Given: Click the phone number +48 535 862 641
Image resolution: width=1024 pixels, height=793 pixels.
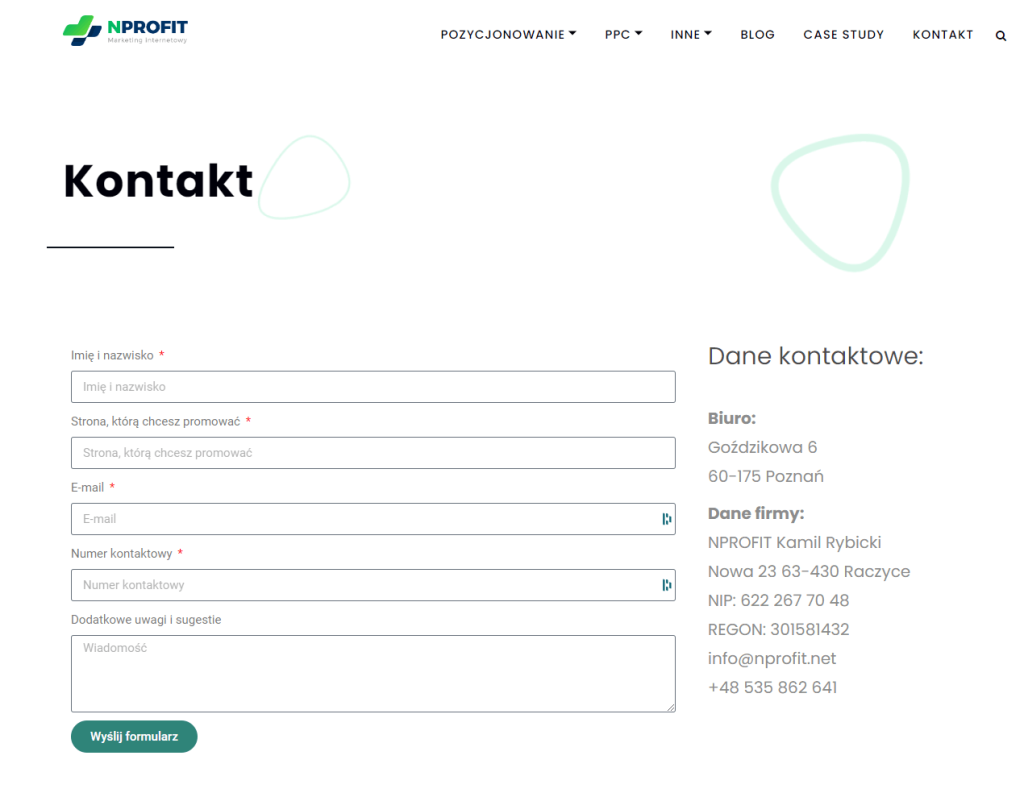Looking at the screenshot, I should [x=772, y=687].
